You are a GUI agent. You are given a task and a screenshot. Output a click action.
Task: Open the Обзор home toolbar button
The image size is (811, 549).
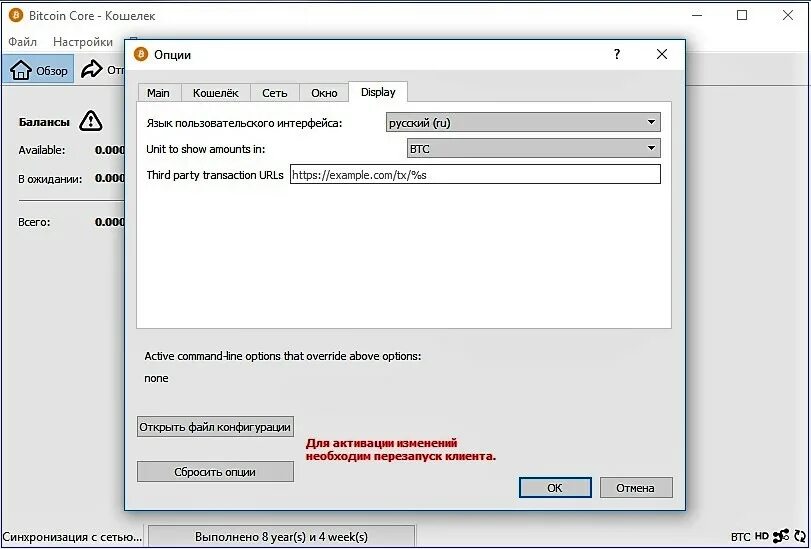tap(38, 69)
